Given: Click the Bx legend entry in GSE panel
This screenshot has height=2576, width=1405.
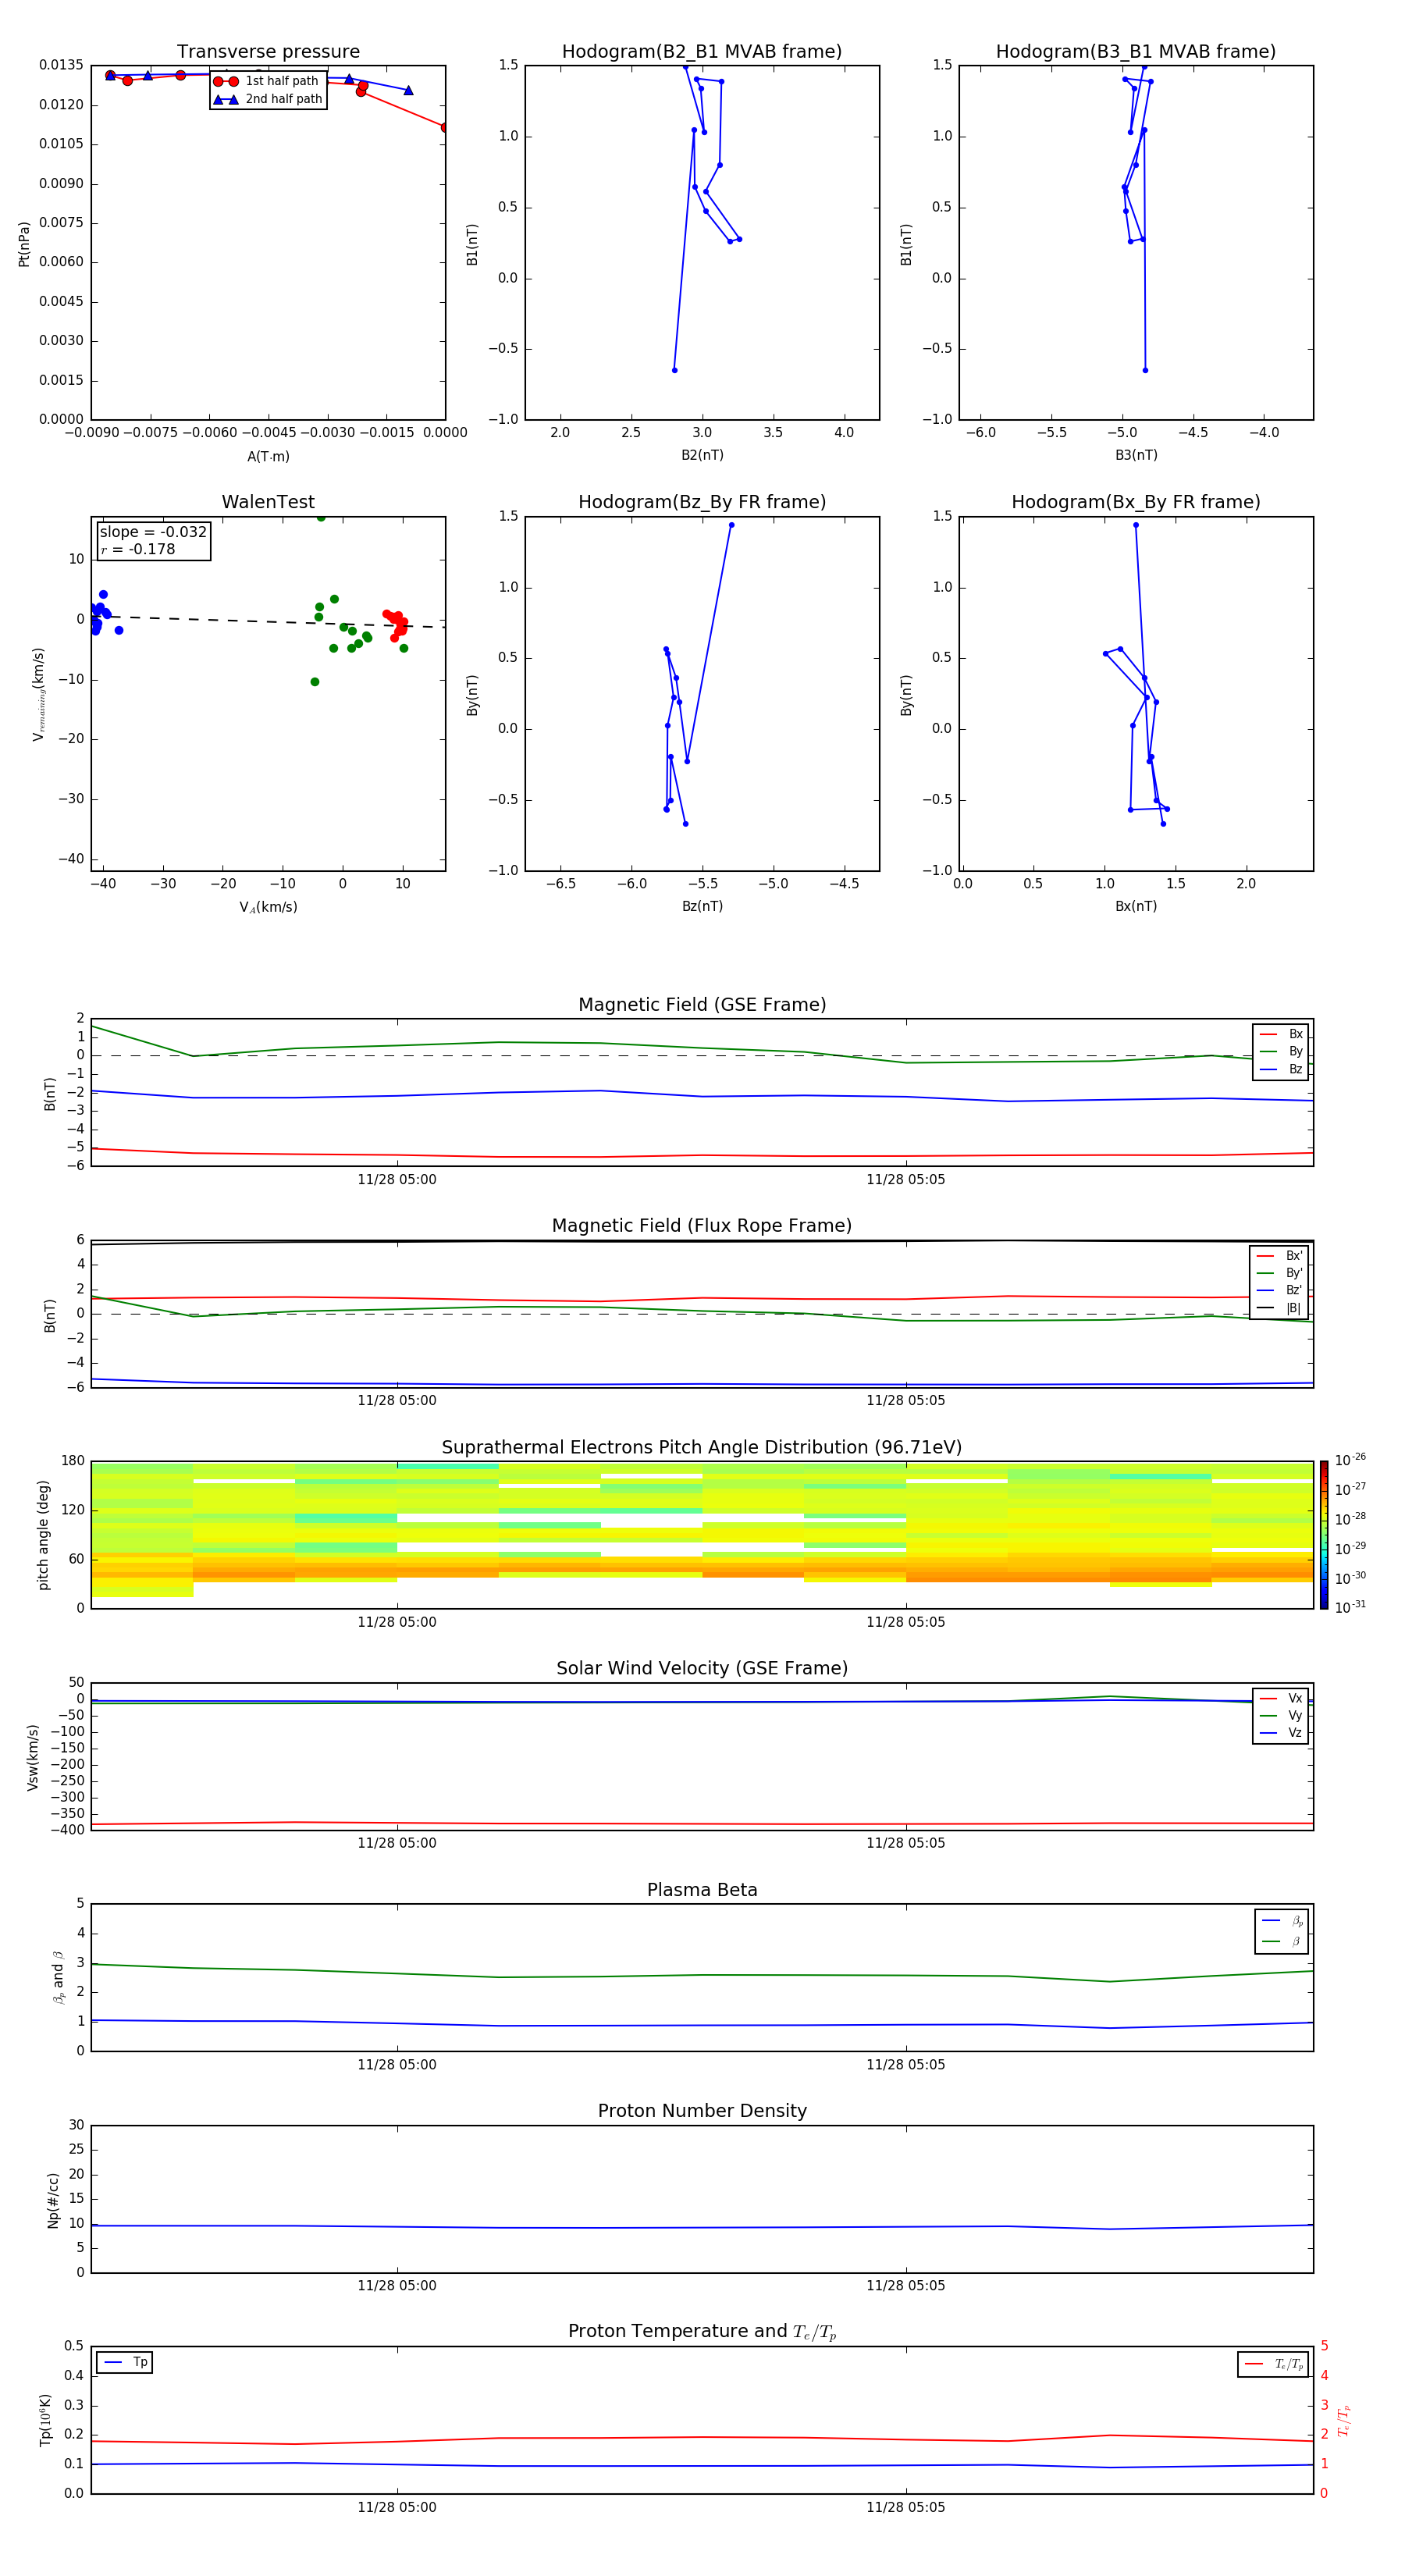Looking at the screenshot, I should [1281, 1034].
